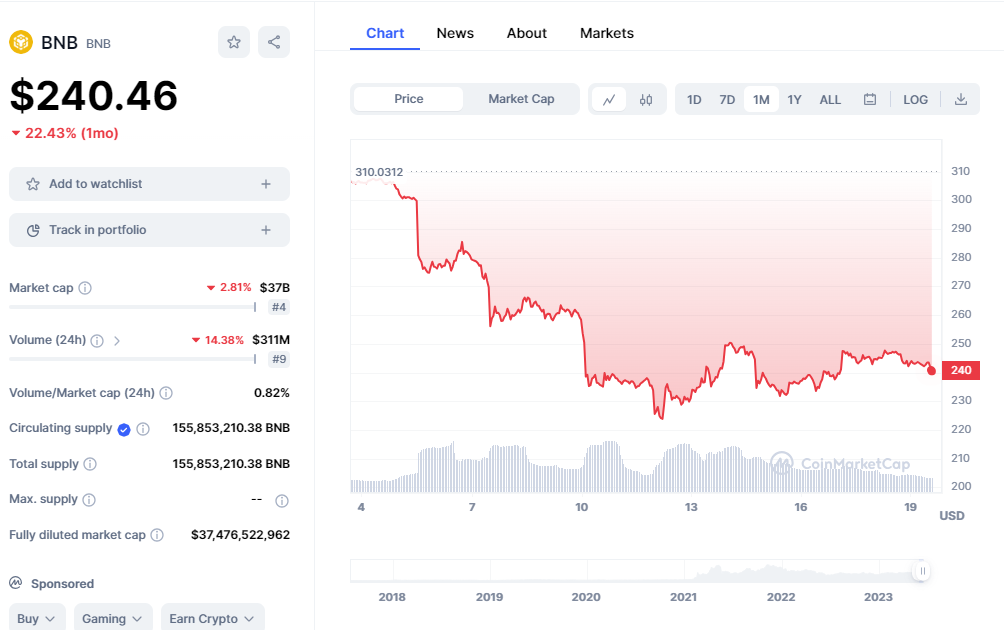
Task: Show Volume (24h) info icon
Action: pos(97,341)
